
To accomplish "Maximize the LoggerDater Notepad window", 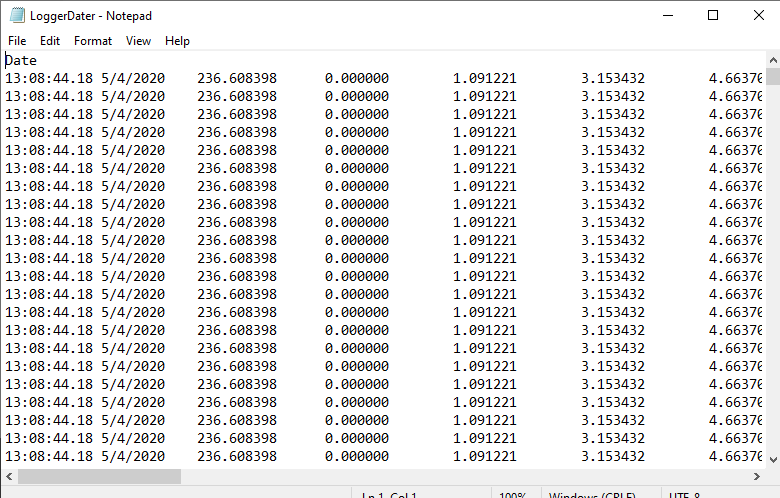I will coord(713,15).
